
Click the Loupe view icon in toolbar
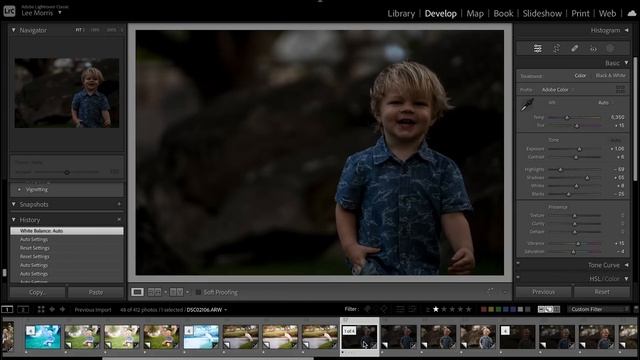point(137,292)
